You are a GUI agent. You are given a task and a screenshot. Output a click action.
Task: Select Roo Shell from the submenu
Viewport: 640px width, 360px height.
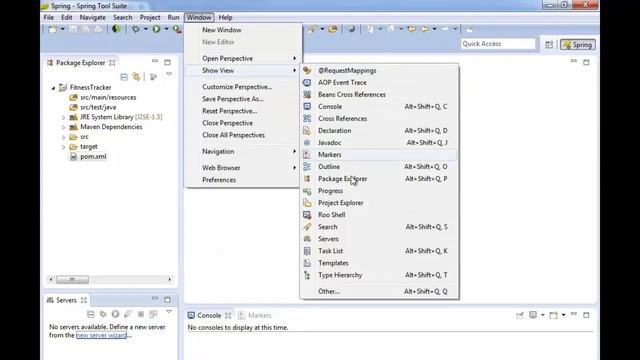coord(379,215)
